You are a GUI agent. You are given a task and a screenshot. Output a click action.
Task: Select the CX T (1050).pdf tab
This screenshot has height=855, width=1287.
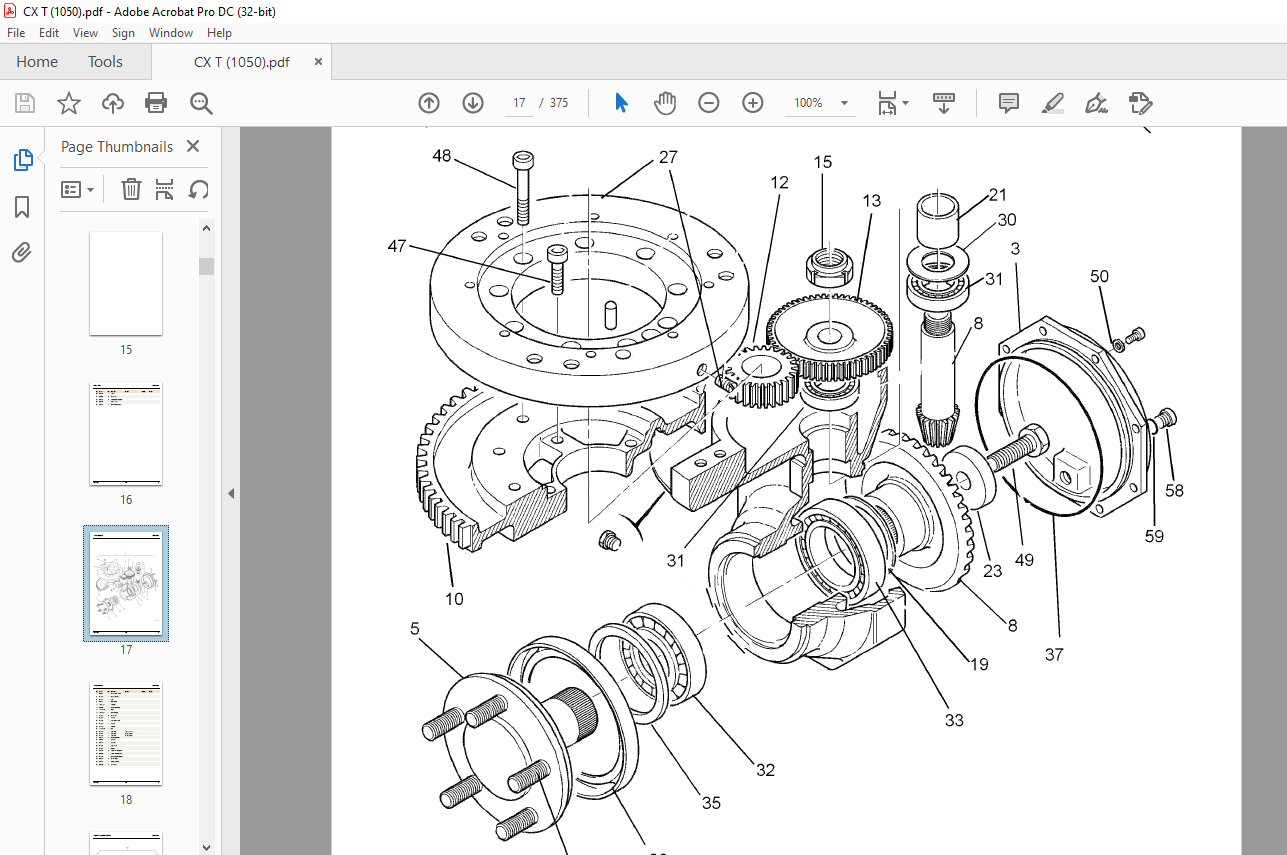point(242,62)
